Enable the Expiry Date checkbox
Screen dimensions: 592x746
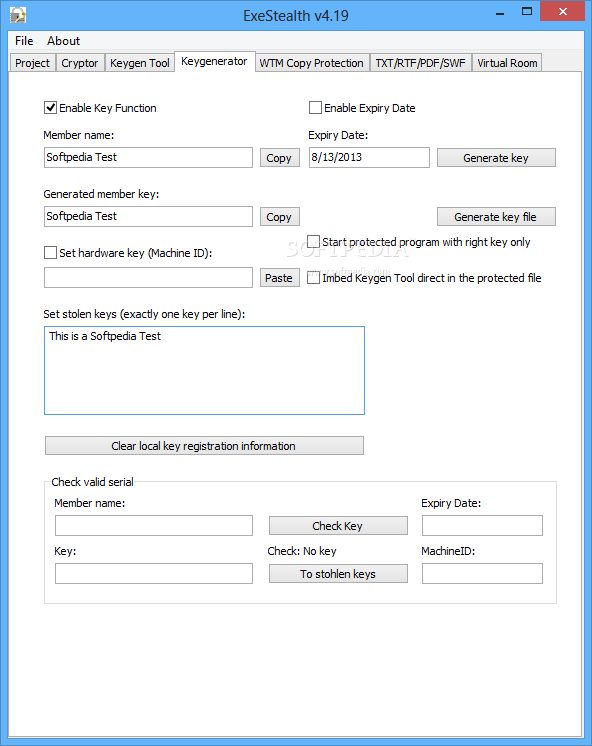315,108
